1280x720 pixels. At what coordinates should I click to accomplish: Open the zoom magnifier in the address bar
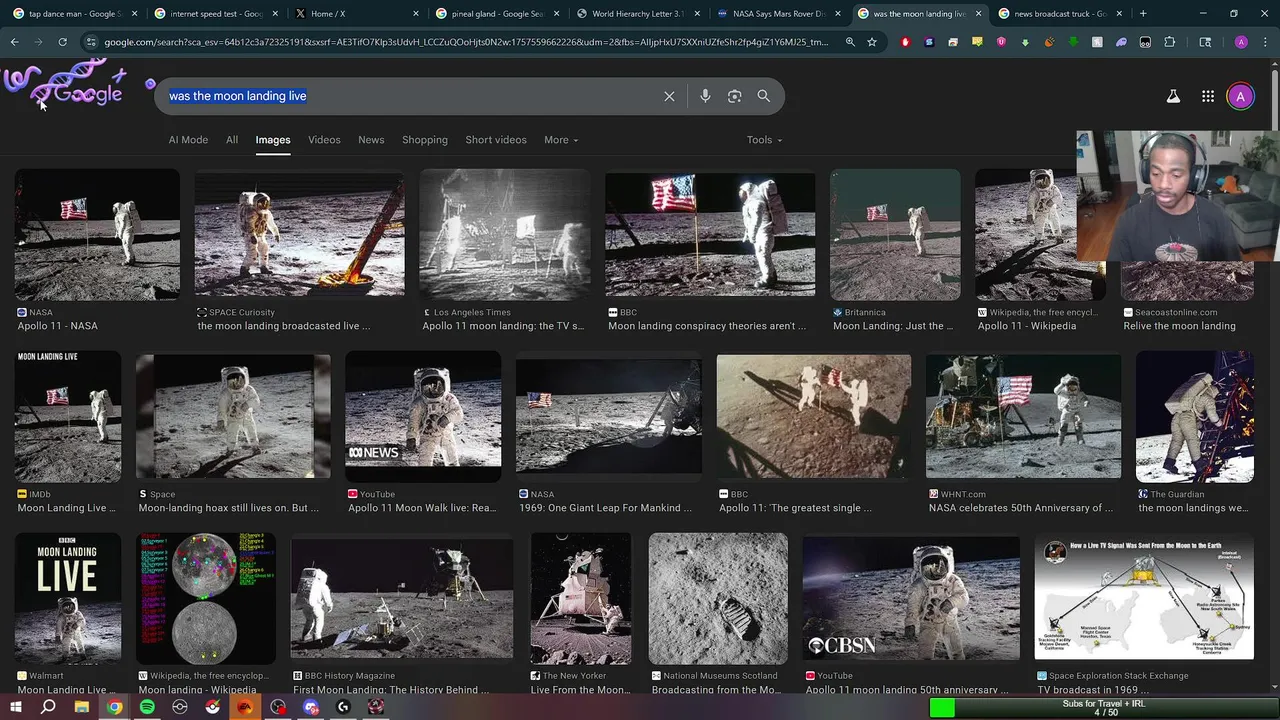(x=850, y=42)
